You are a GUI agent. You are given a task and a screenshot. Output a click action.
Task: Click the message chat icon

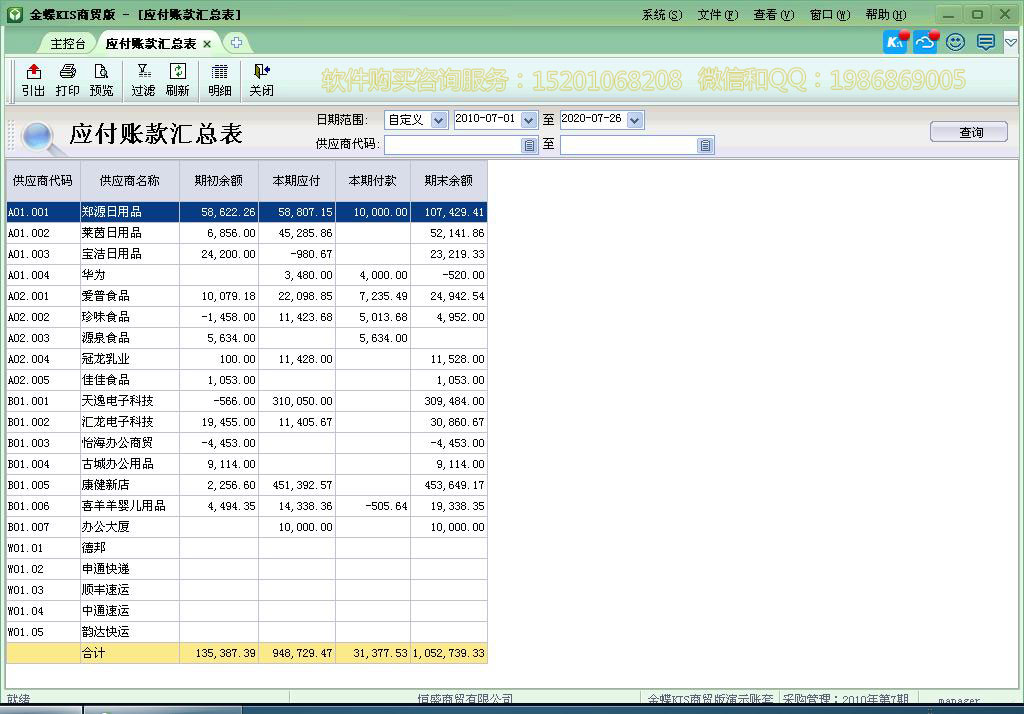pos(985,42)
